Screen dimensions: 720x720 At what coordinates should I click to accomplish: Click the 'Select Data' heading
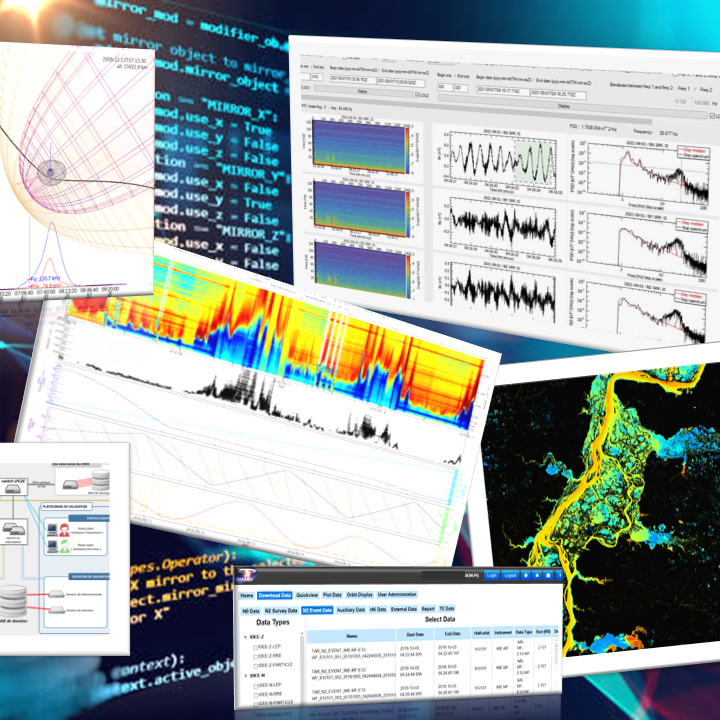[439, 619]
